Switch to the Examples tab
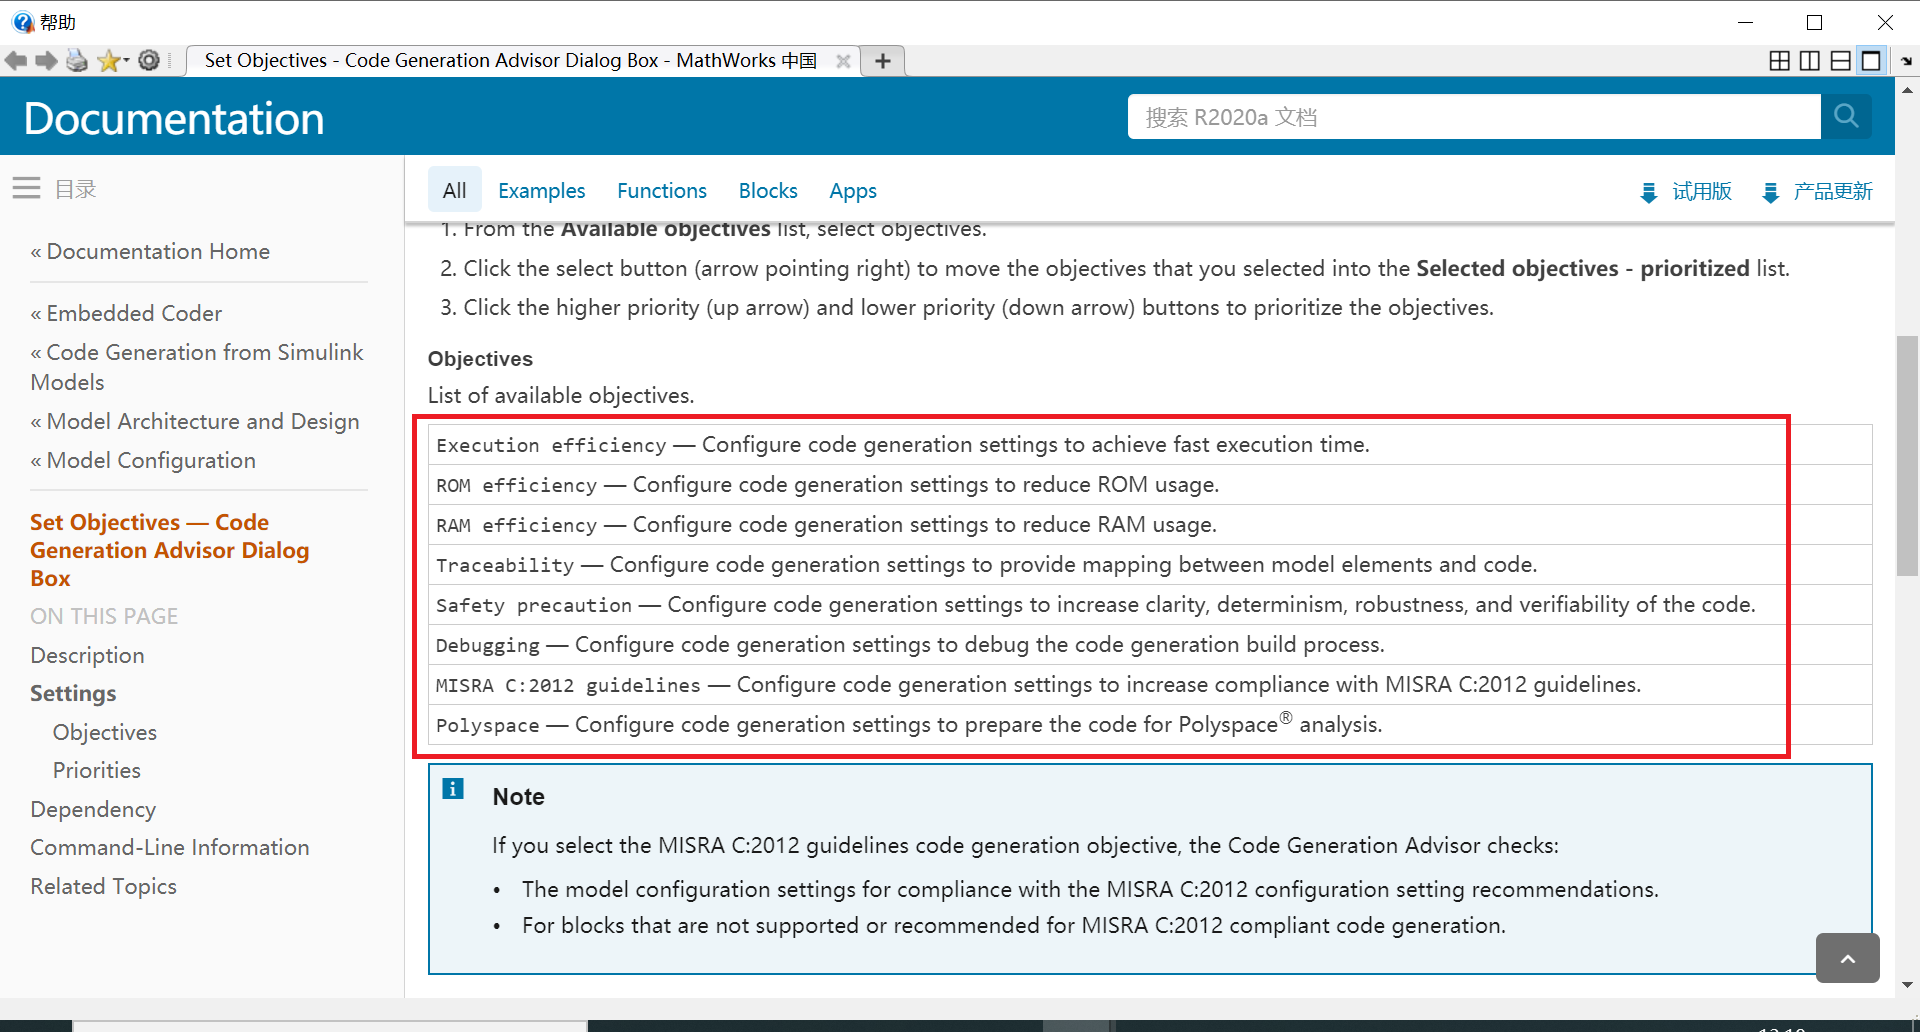Screen dimensions: 1920x1032 click(541, 191)
